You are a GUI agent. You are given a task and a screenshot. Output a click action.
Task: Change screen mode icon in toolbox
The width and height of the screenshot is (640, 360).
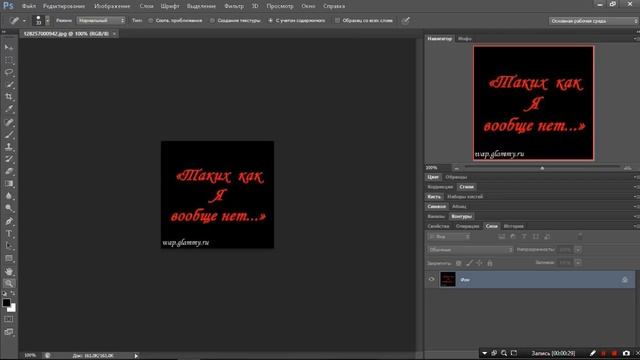tap(9, 332)
